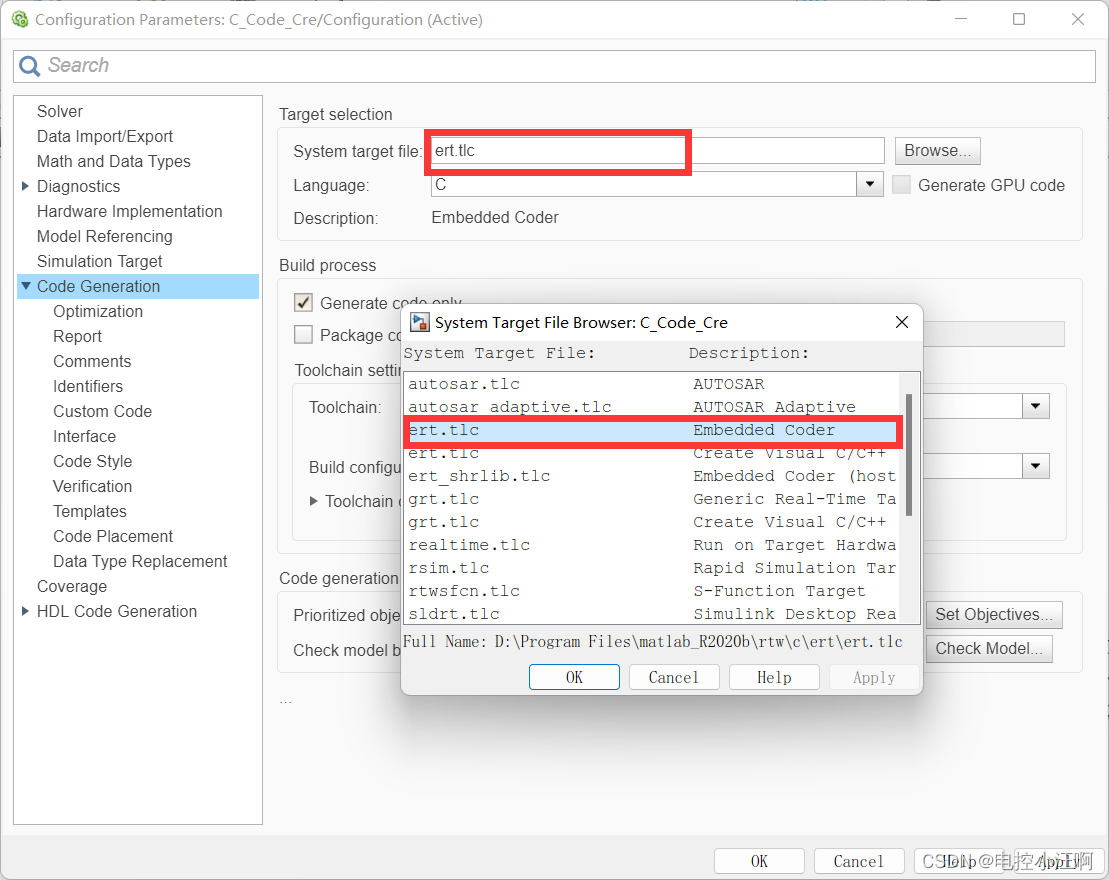Click the Search input field
The width and height of the screenshot is (1109, 880).
(554, 66)
